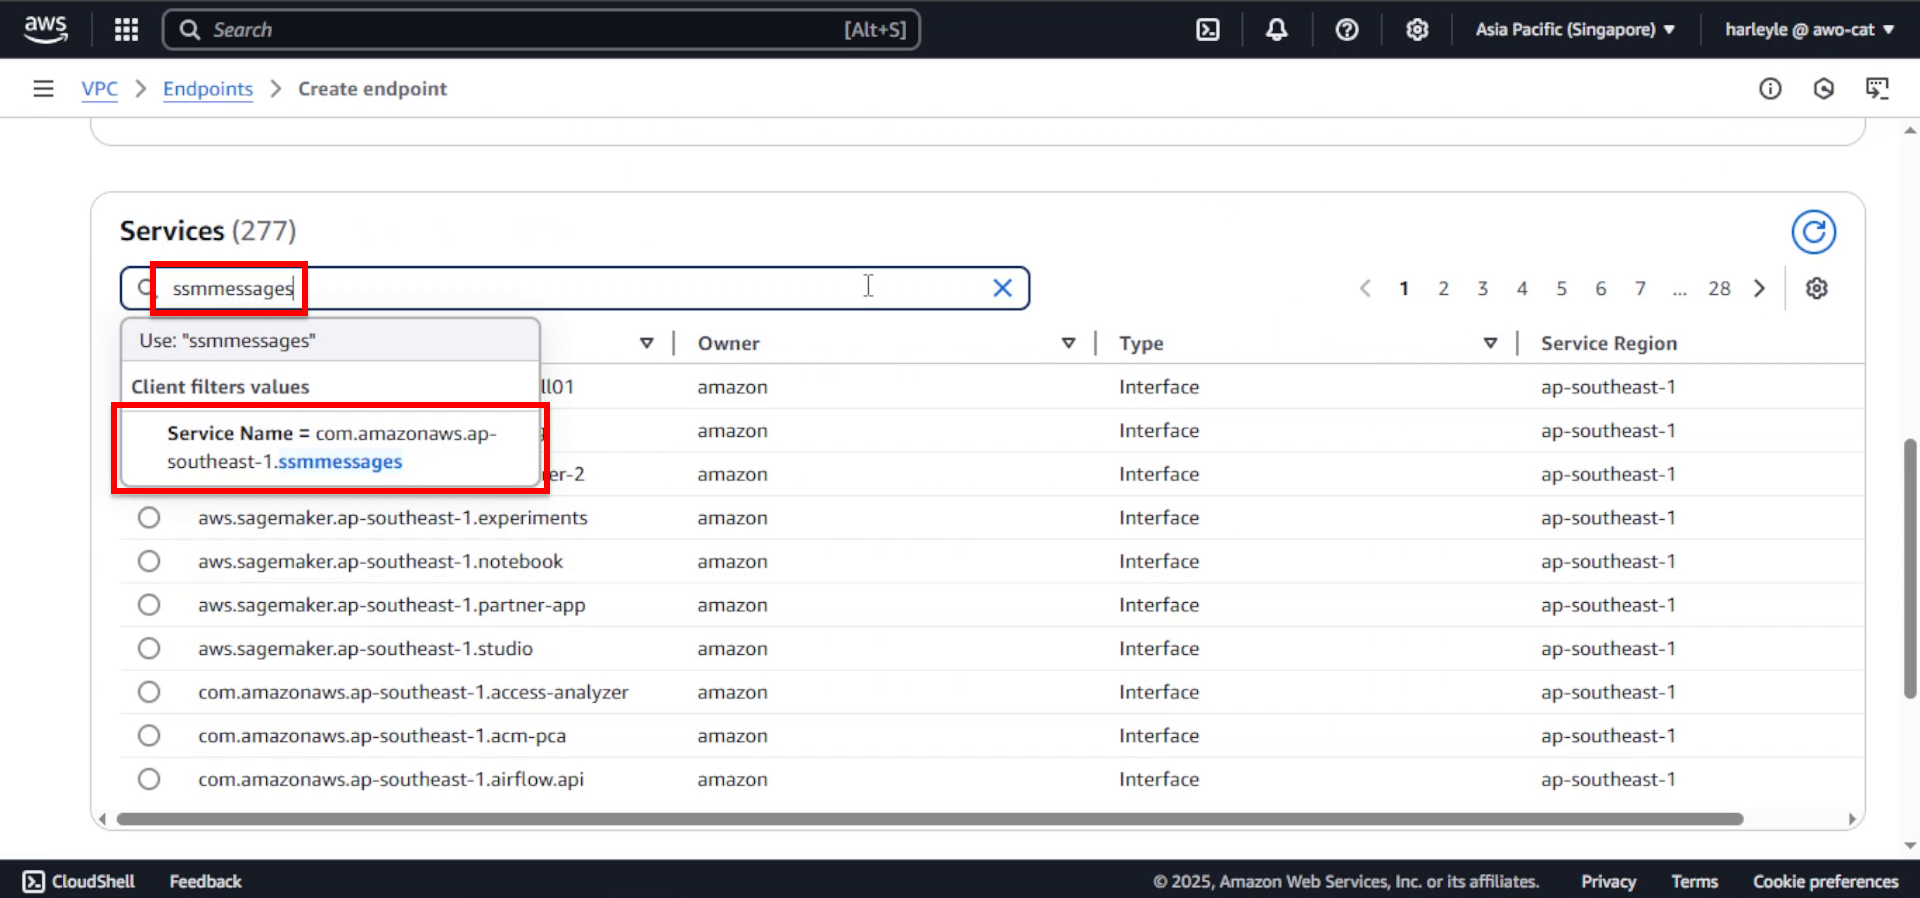Open the harleyle @ awo-cat account menu
The width and height of the screenshot is (1920, 898).
[x=1809, y=30]
